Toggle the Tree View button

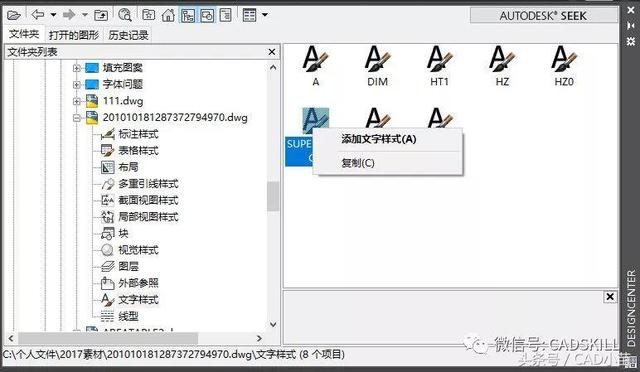188,15
